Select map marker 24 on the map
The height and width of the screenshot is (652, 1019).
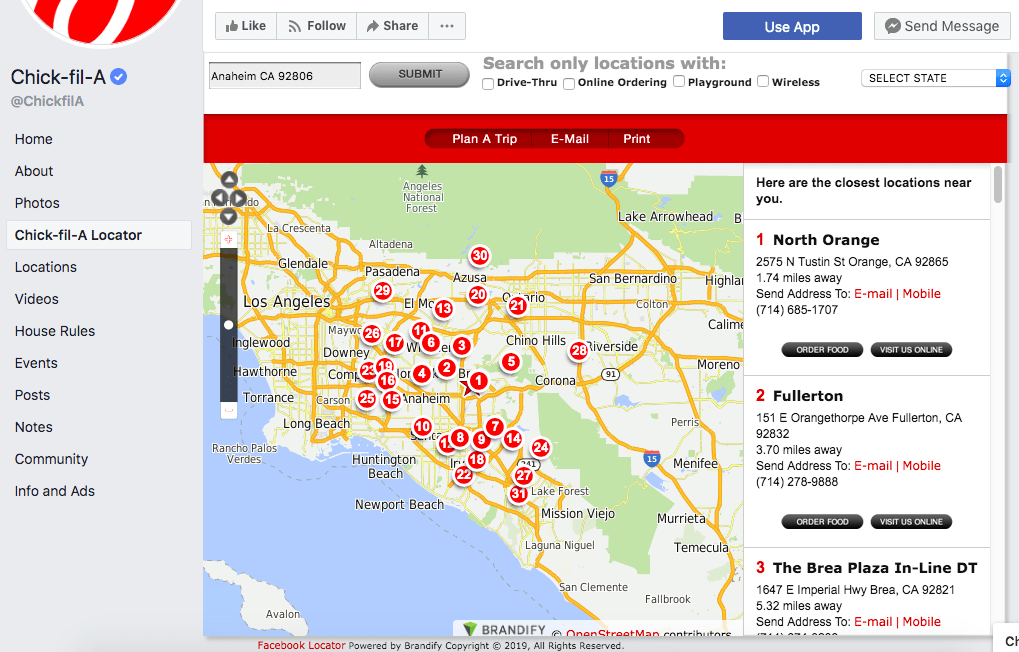[541, 447]
